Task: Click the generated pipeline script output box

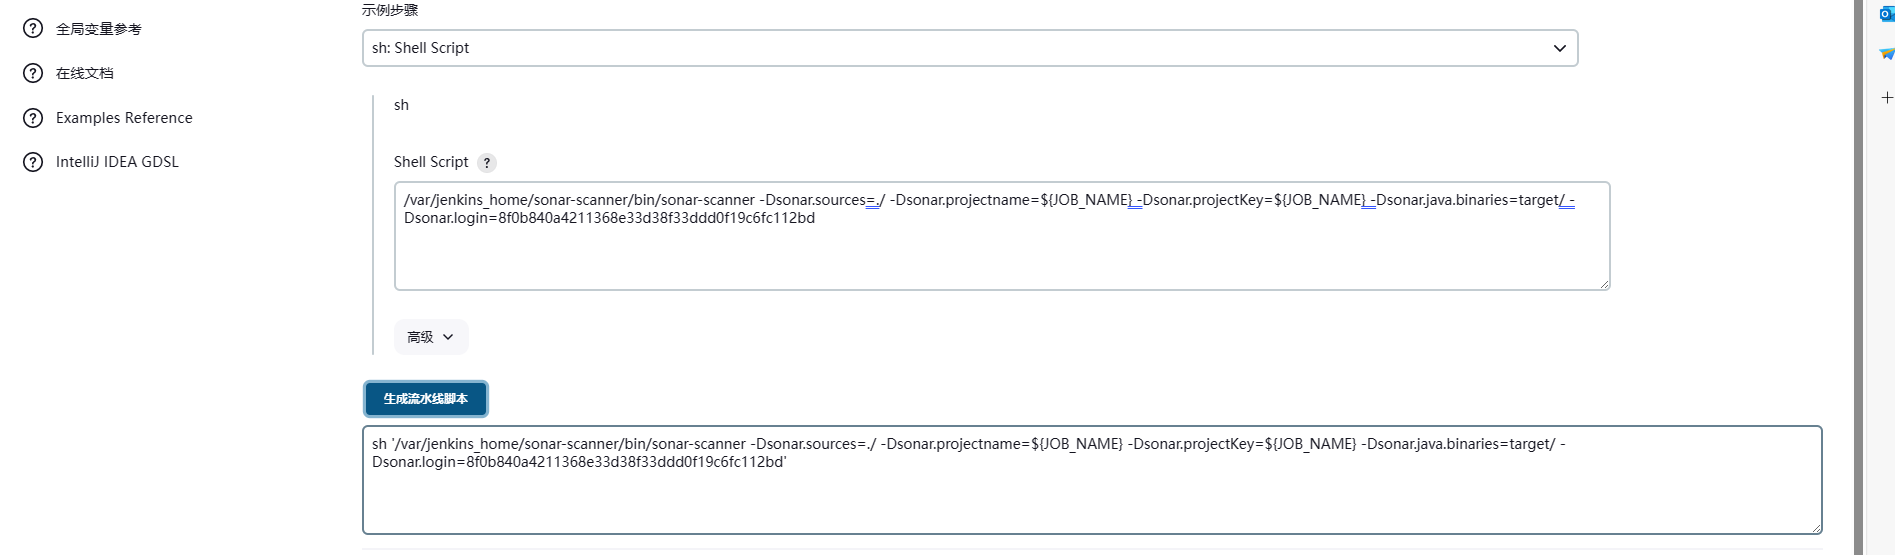Action: (x=1090, y=498)
